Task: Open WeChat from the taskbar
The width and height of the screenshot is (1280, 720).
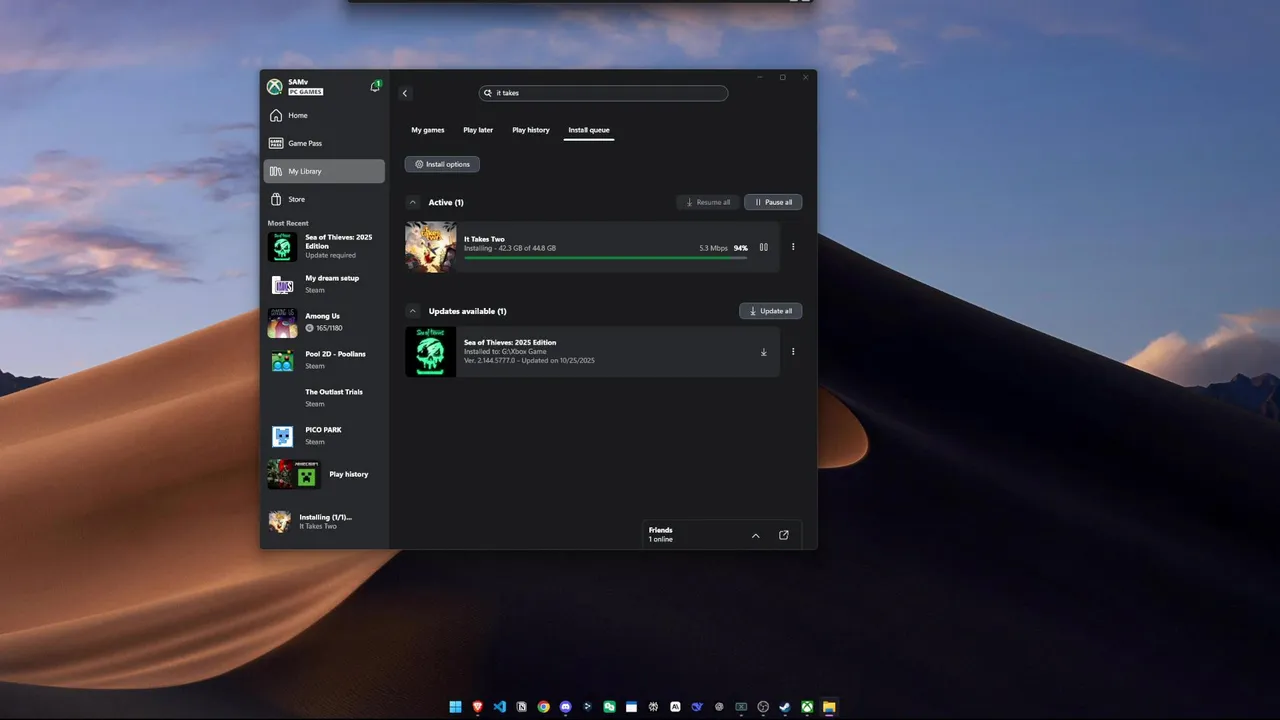Action: pos(609,707)
